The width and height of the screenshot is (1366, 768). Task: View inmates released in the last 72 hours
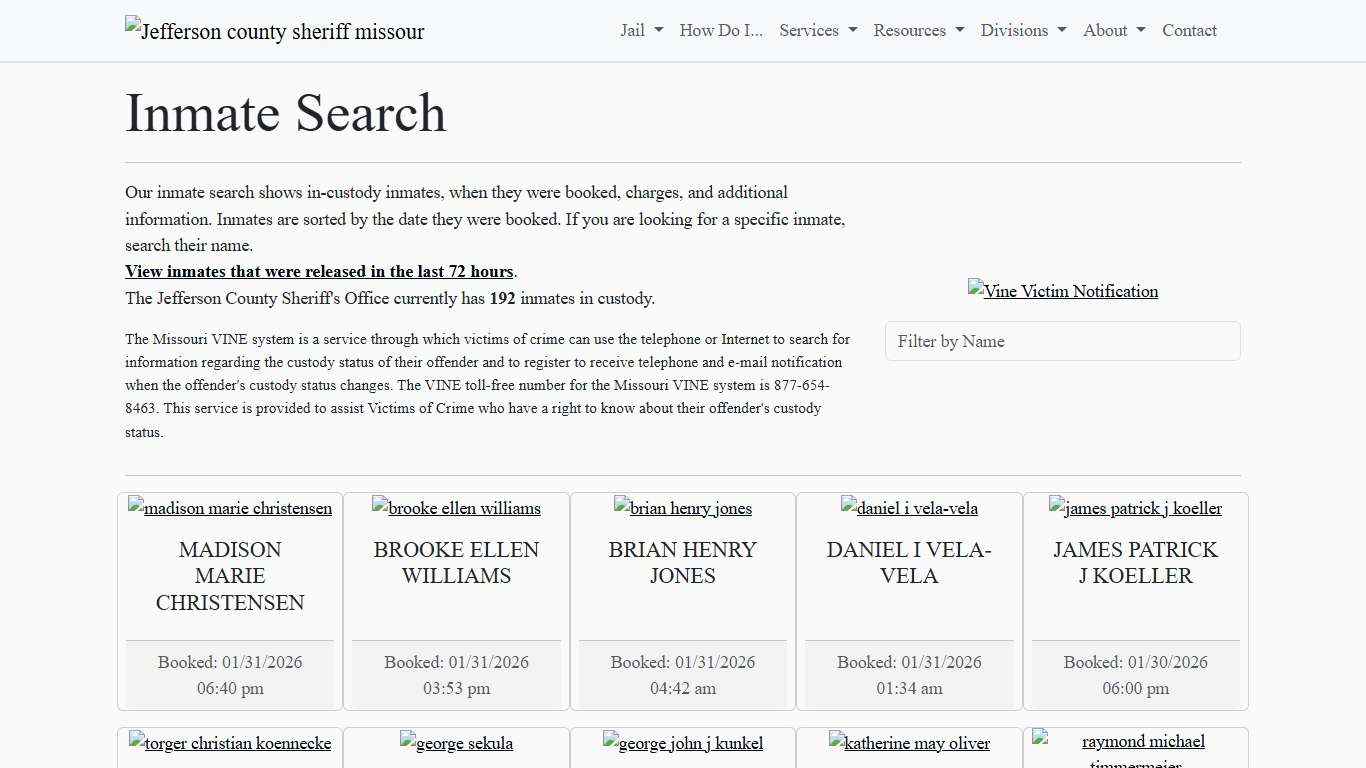319,271
